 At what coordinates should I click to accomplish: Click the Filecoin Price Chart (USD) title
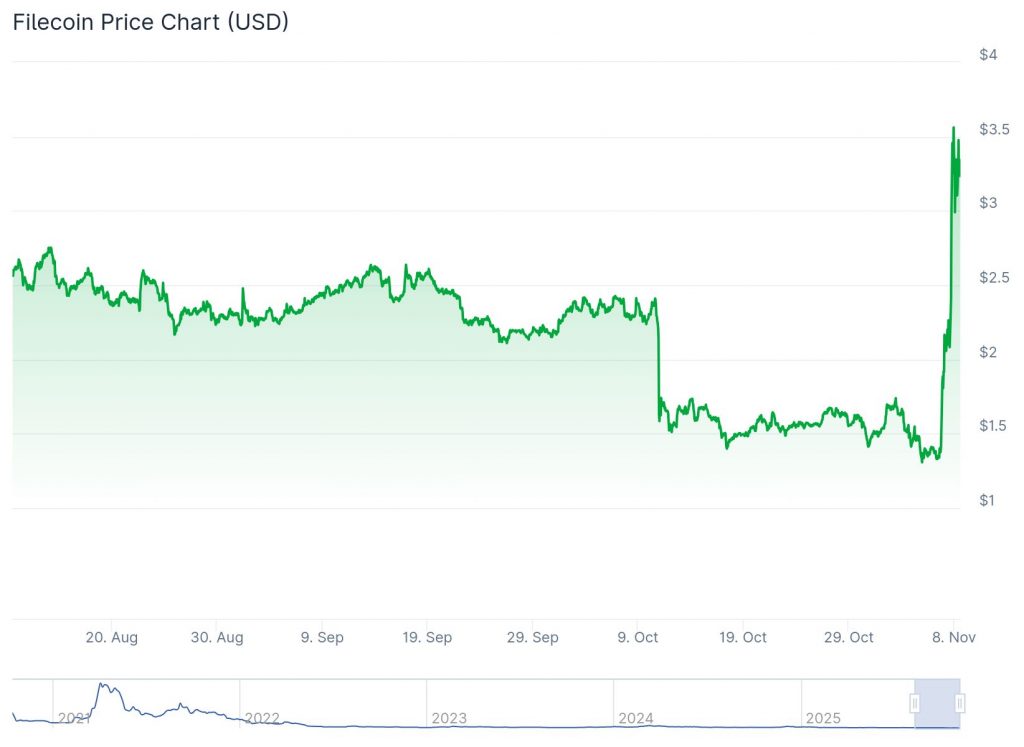coord(150,22)
